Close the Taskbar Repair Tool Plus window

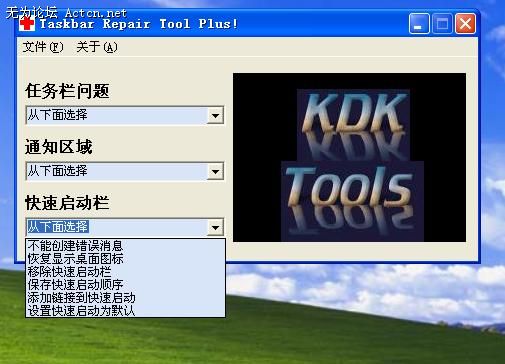click(466, 24)
